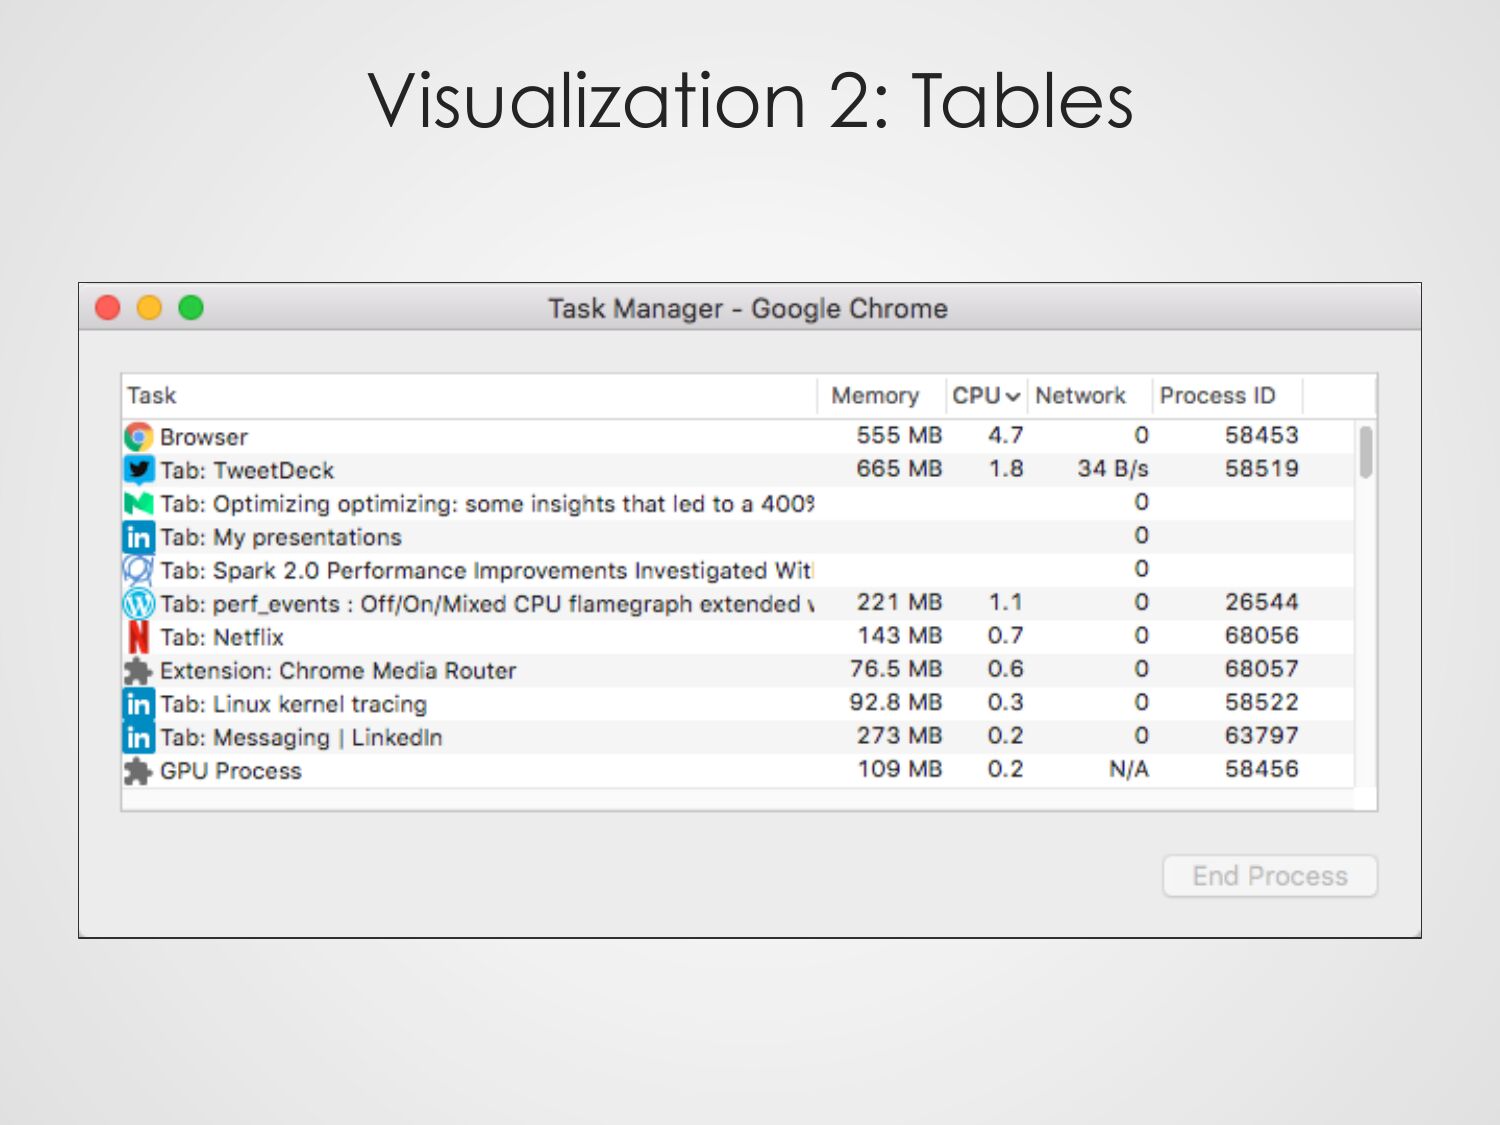
Task: Click the icon beside Spark 2.0 tab
Action: [x=138, y=570]
